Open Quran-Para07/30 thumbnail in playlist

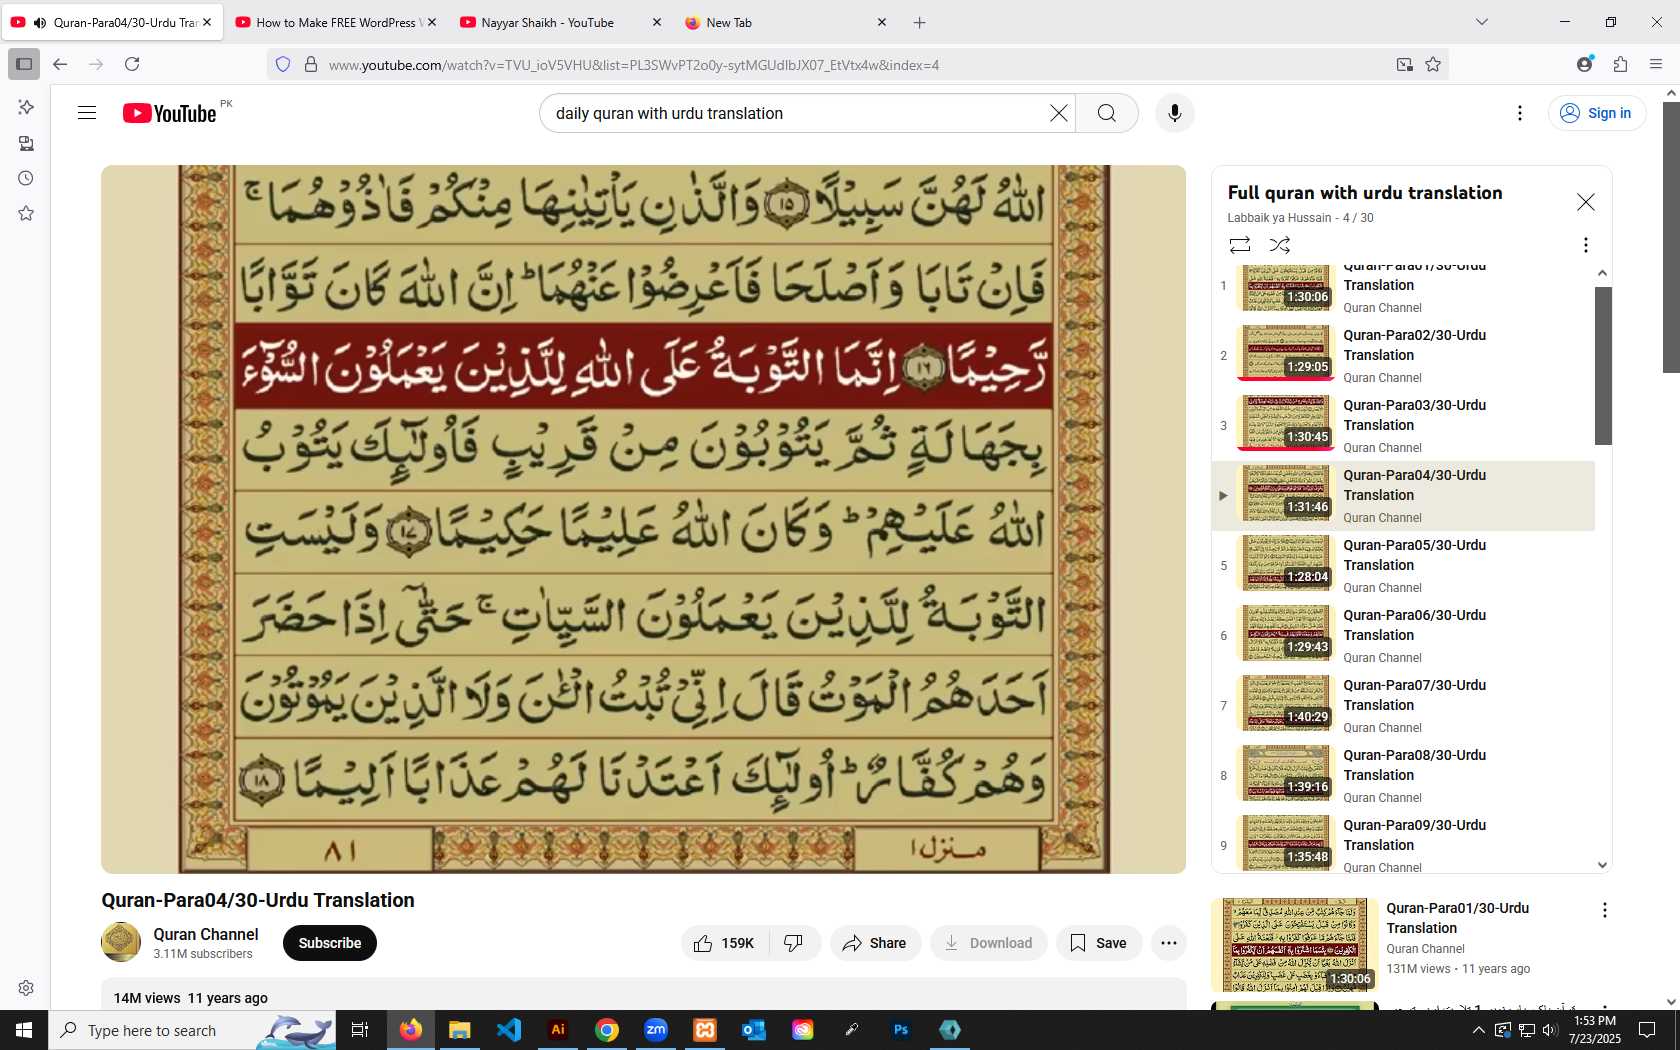click(x=1285, y=703)
